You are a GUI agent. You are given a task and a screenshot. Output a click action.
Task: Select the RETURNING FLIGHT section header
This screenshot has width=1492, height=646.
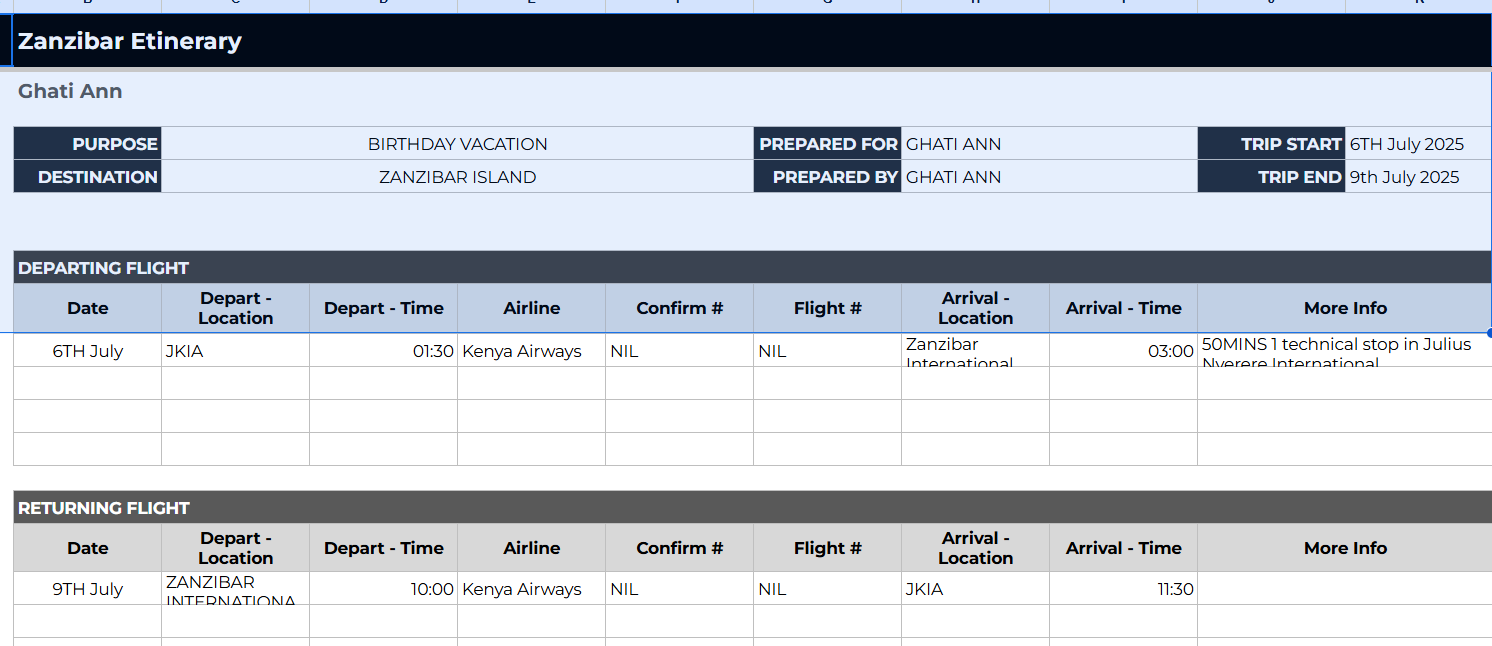752,507
